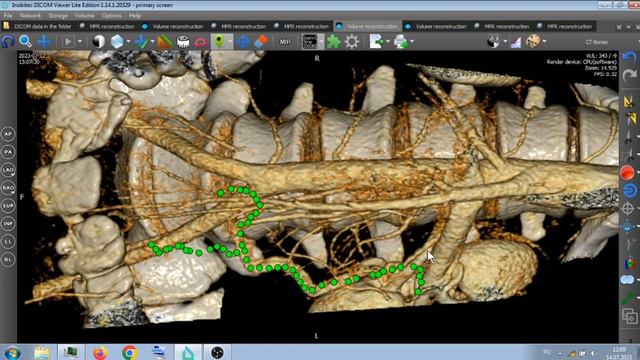Open the gear settings icon
The width and height of the screenshot is (640, 360).
point(351,41)
